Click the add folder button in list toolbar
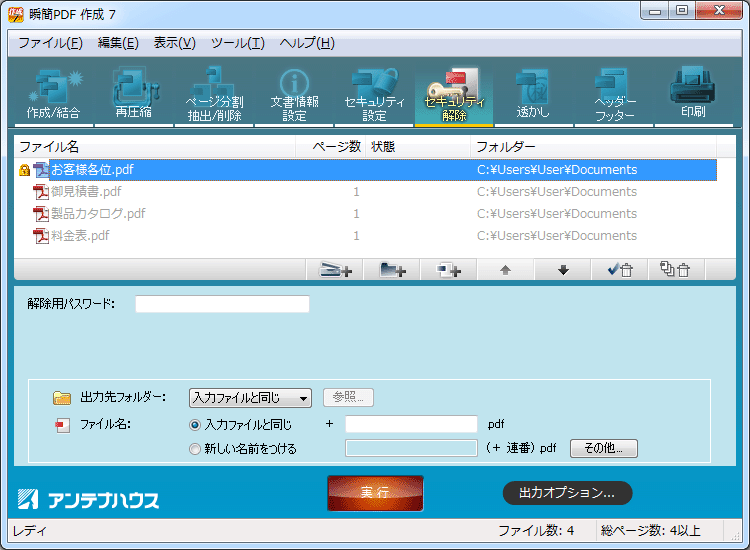Screen dimensions: 750x550 click(x=392, y=270)
